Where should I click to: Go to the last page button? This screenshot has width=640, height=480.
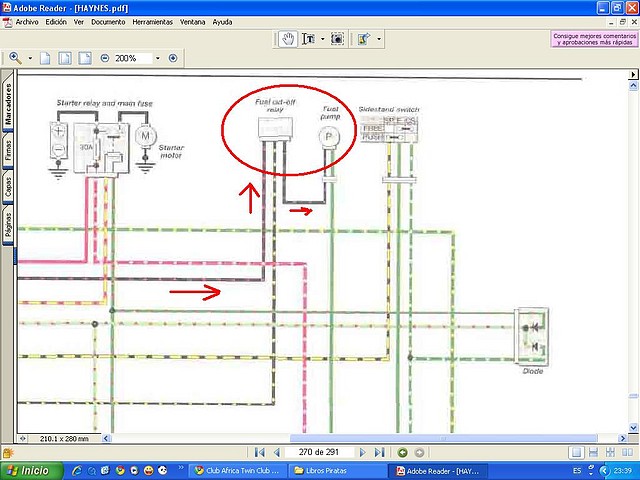pyautogui.click(x=380, y=452)
